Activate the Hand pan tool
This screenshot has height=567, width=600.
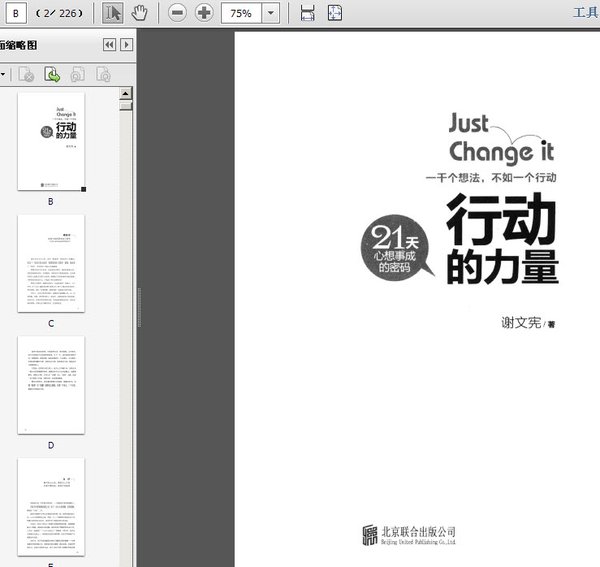pyautogui.click(x=140, y=13)
